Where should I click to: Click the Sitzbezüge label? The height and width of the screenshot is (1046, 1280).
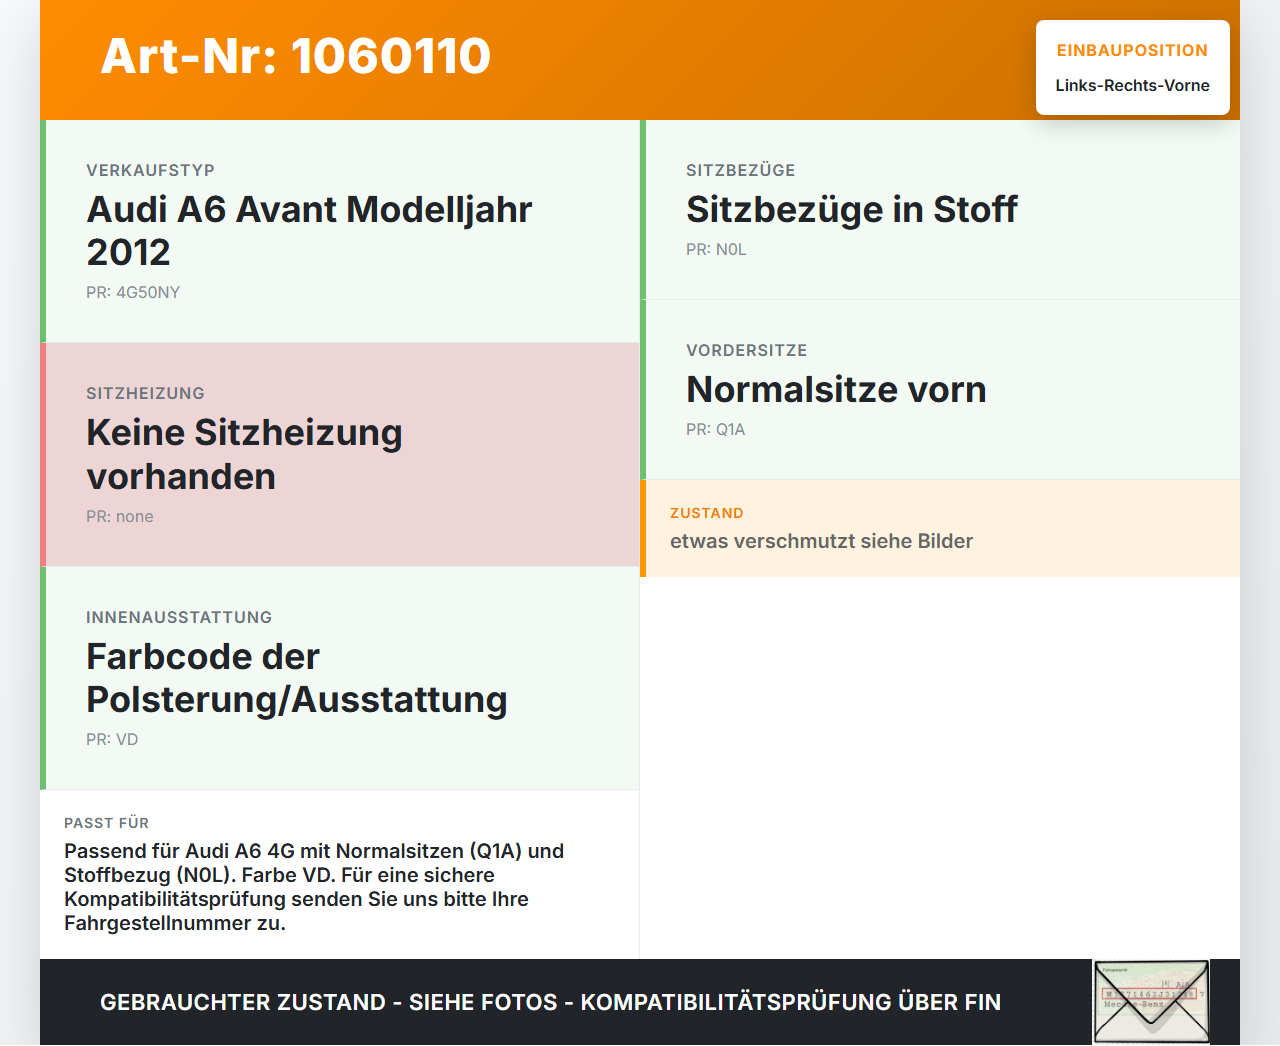point(741,170)
